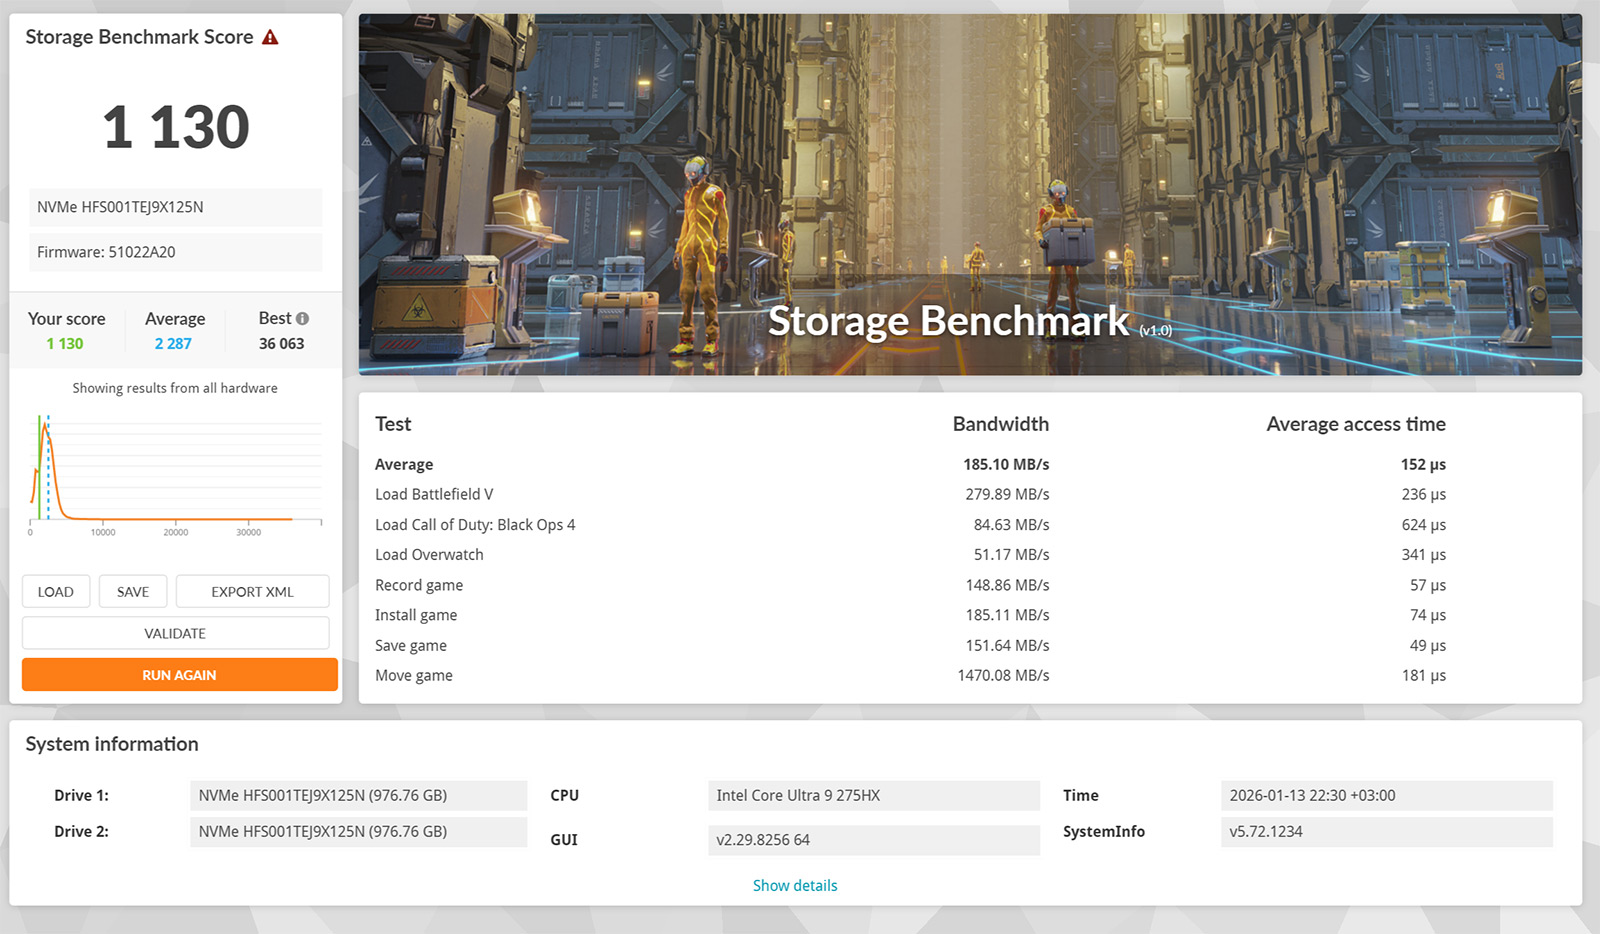Expand system info via Show details
This screenshot has width=1600, height=934.
794,886
